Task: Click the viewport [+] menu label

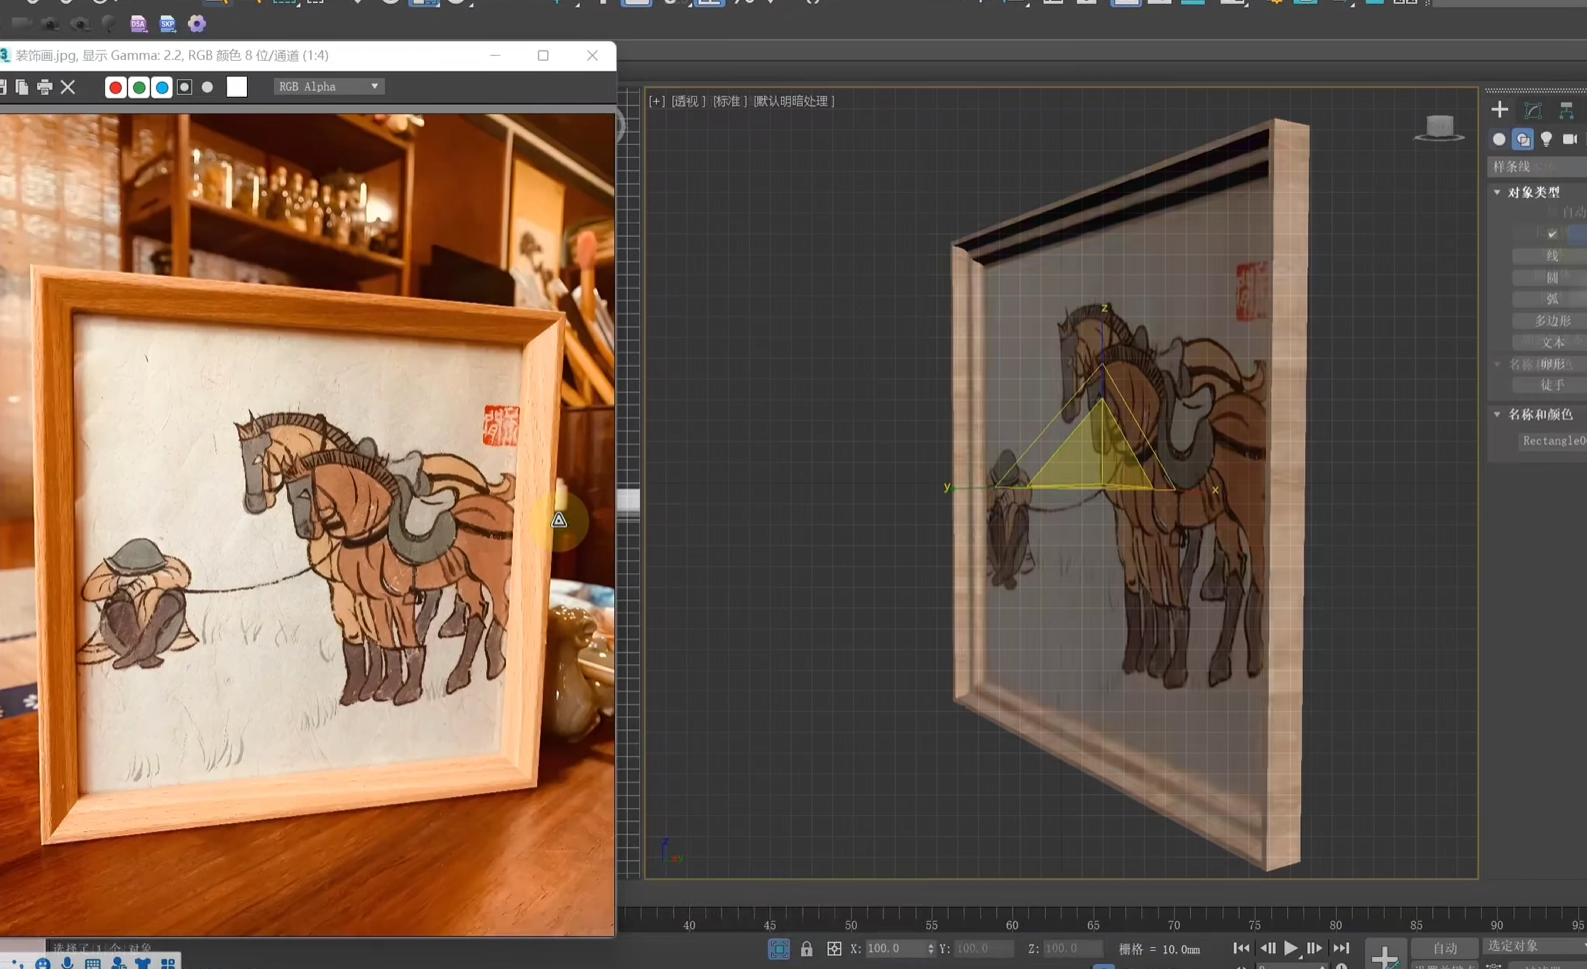Action: point(656,101)
